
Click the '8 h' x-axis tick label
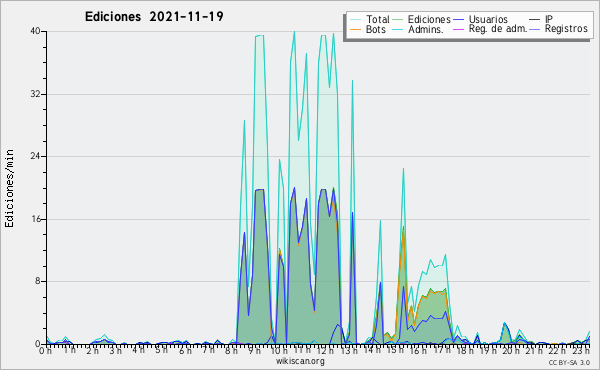[231, 350]
